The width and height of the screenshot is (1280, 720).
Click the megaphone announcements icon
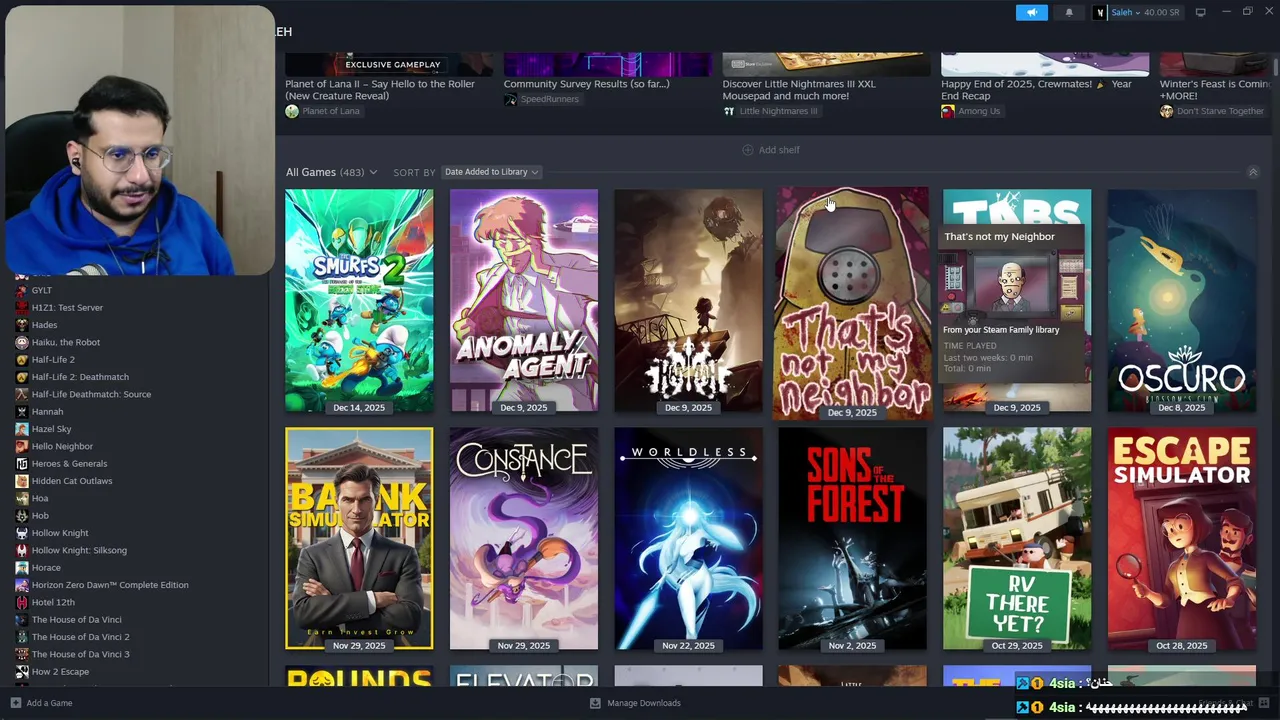tap(1031, 12)
